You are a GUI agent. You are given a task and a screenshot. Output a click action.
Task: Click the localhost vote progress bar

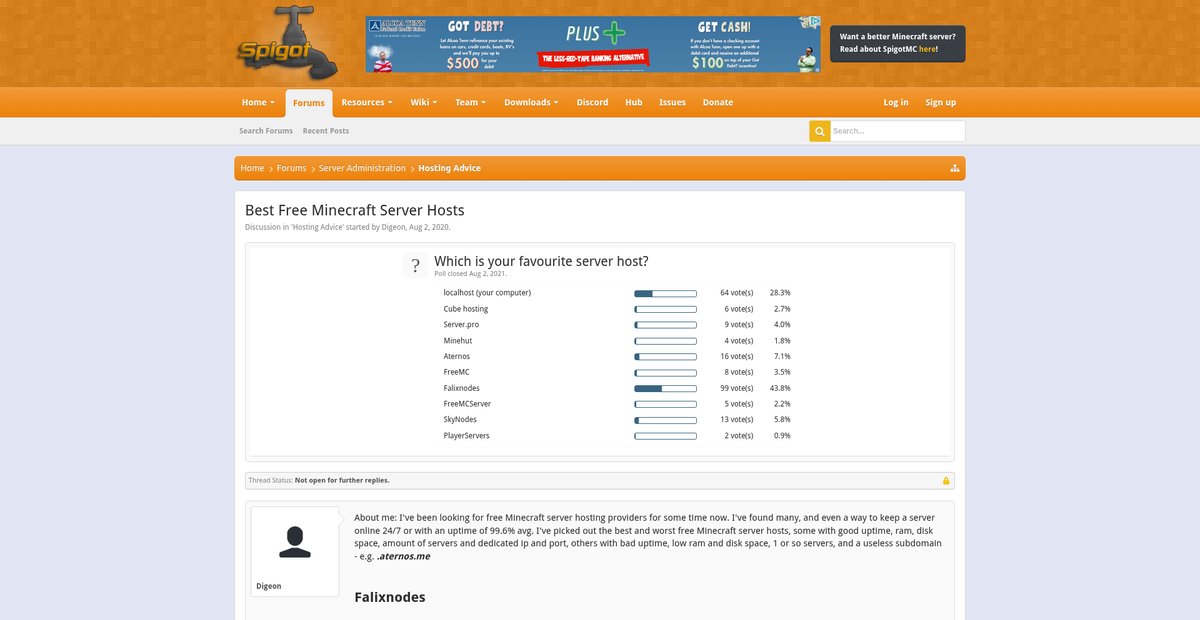[x=665, y=293]
